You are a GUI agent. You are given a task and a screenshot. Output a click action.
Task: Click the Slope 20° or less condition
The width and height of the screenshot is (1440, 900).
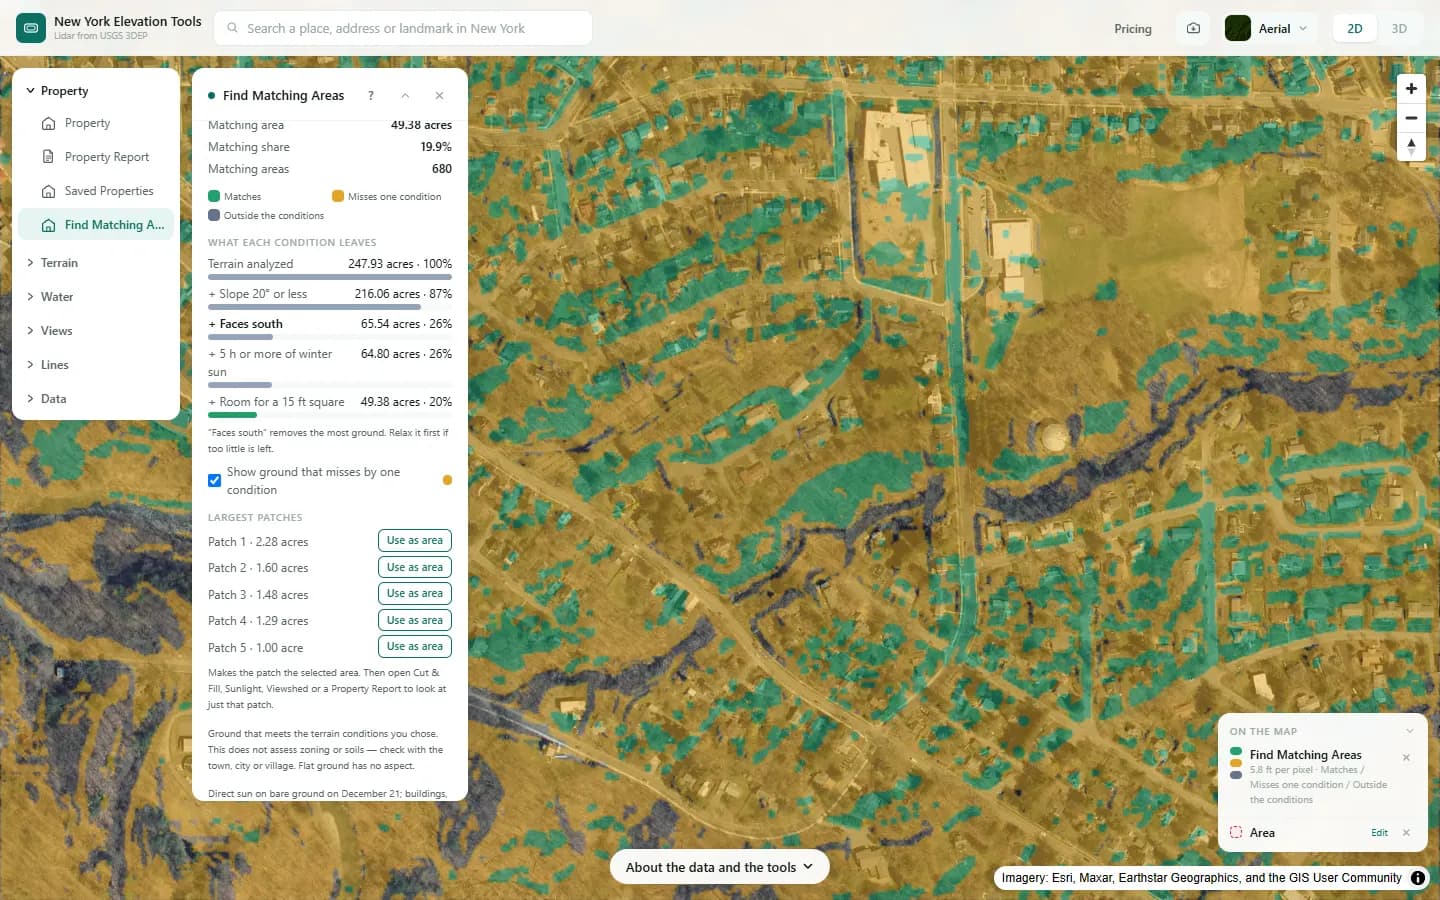coord(330,298)
